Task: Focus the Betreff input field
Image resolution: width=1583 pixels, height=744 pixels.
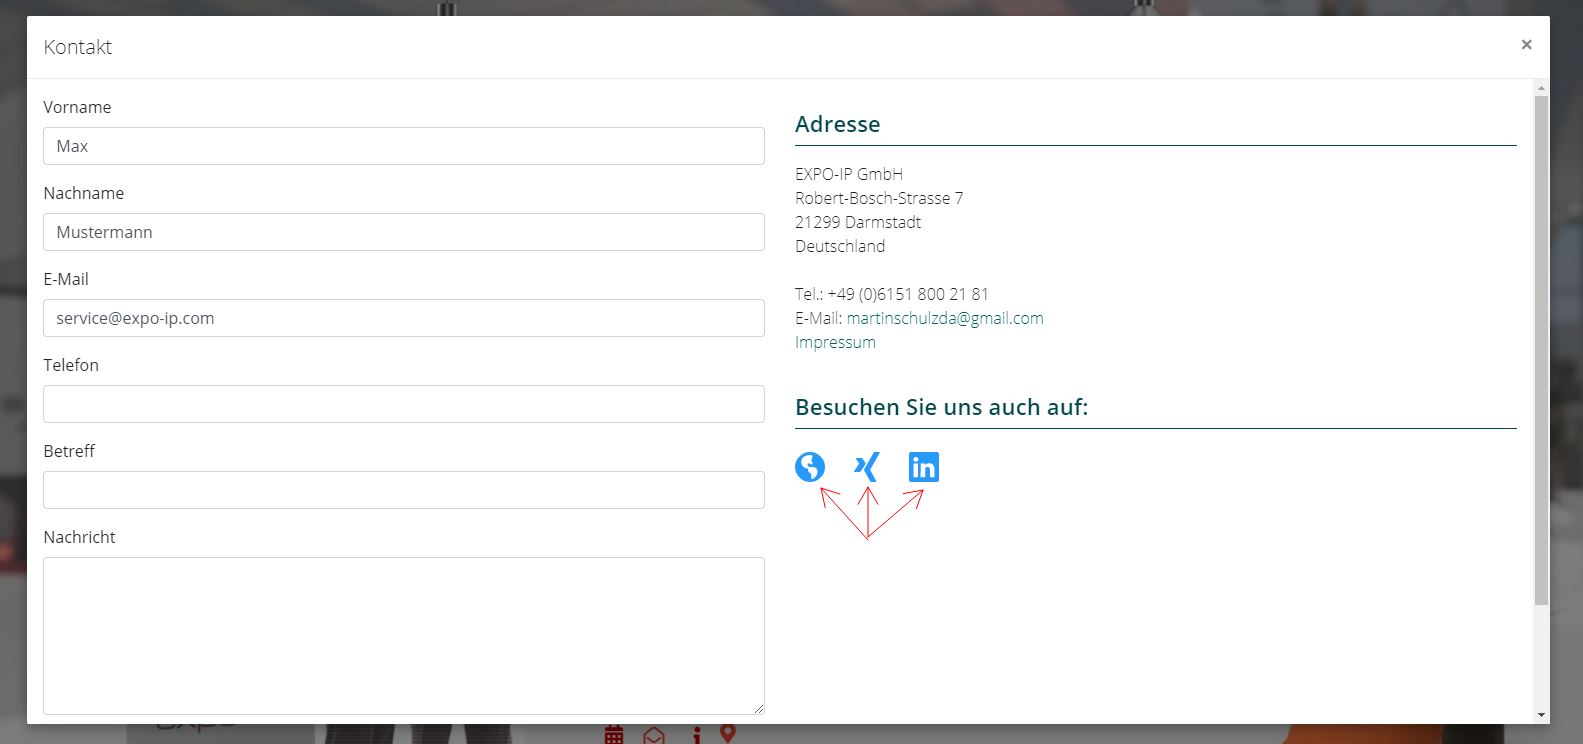Action: coord(404,490)
